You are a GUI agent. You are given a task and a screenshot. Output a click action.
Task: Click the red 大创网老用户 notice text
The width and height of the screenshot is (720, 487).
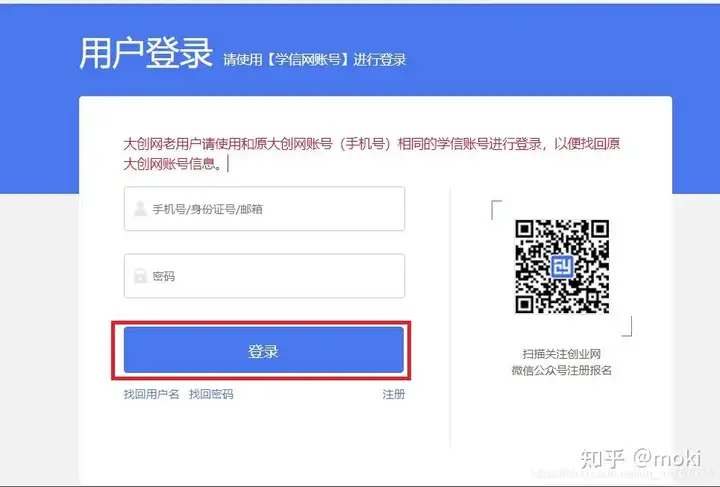tap(371, 153)
